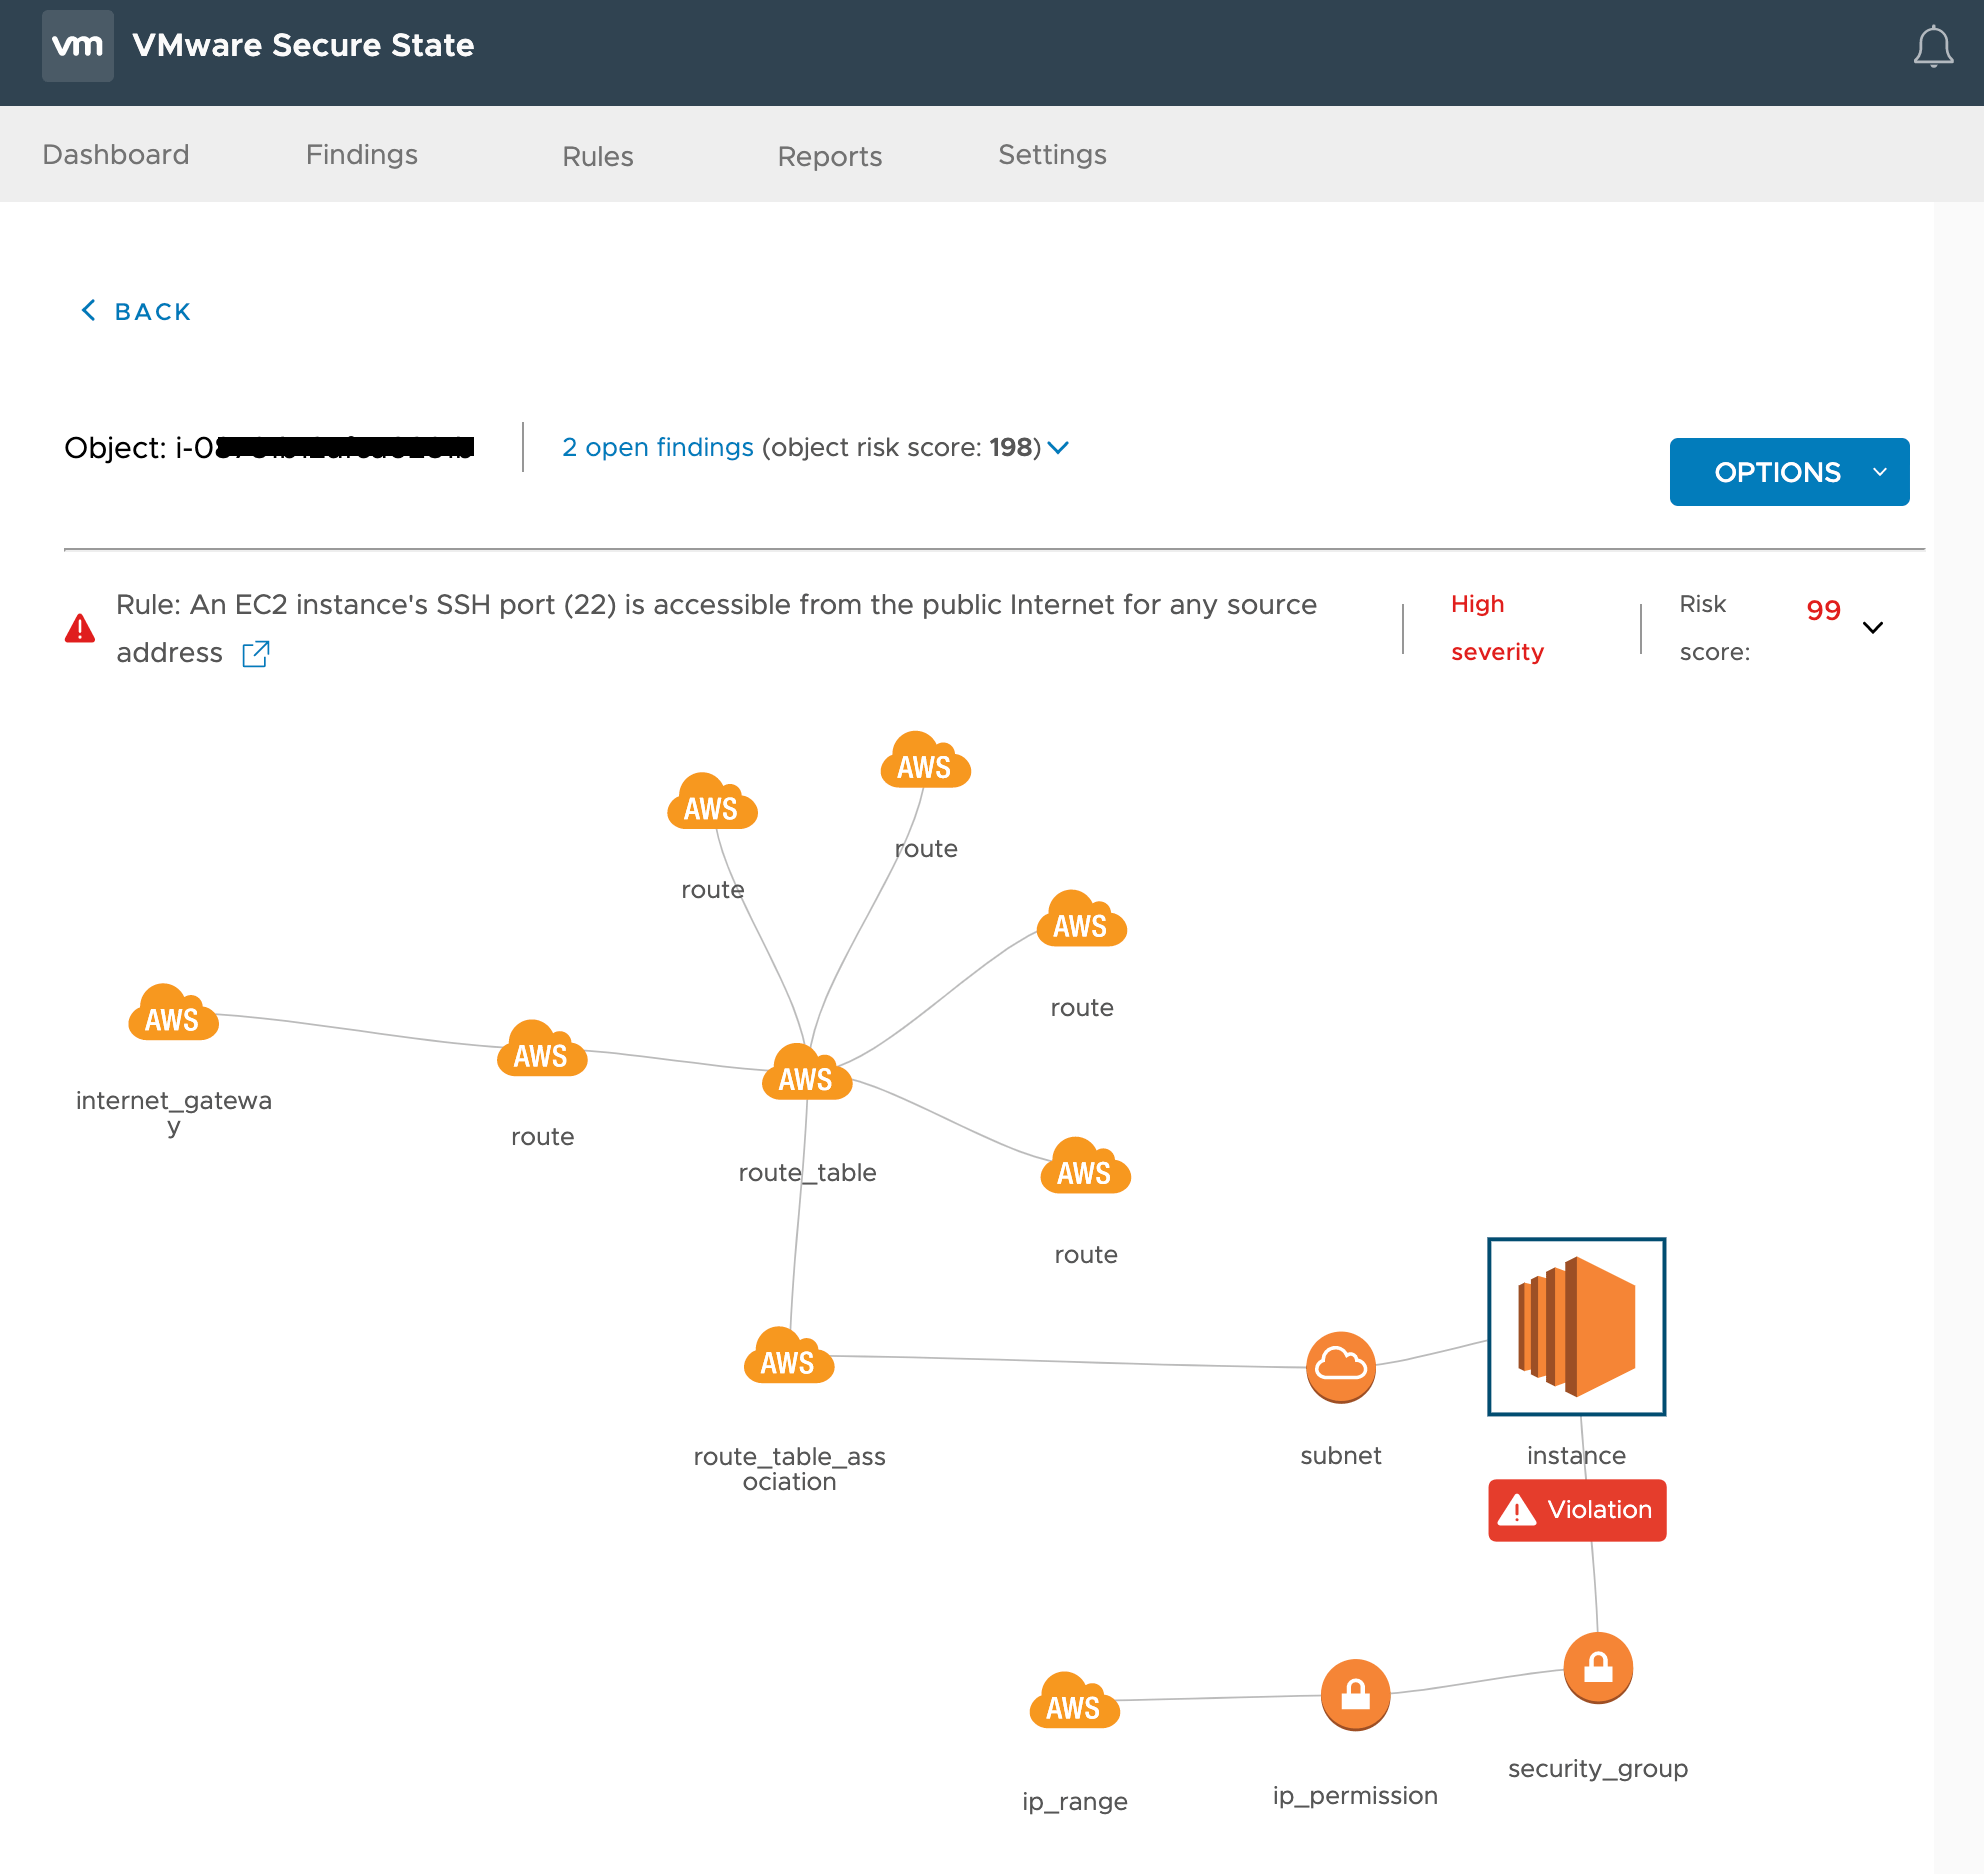Click the BACK link
This screenshot has width=1984, height=1874.
(x=134, y=311)
